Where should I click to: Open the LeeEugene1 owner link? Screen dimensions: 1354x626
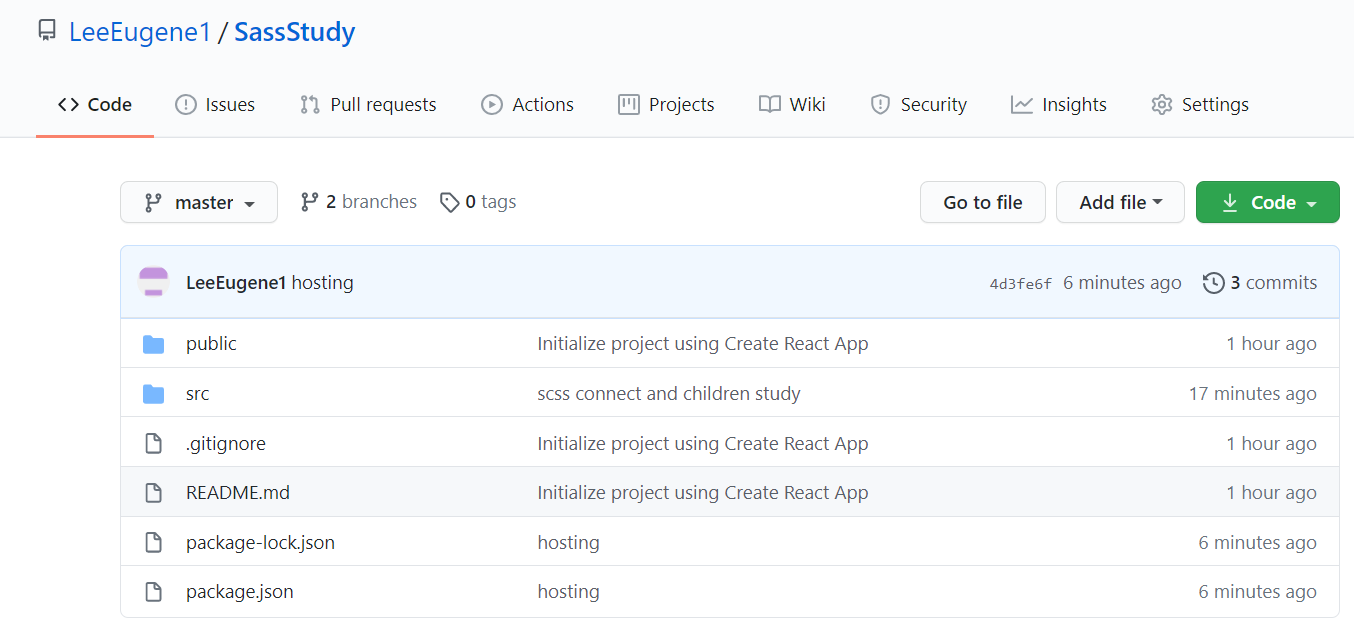pos(140,32)
